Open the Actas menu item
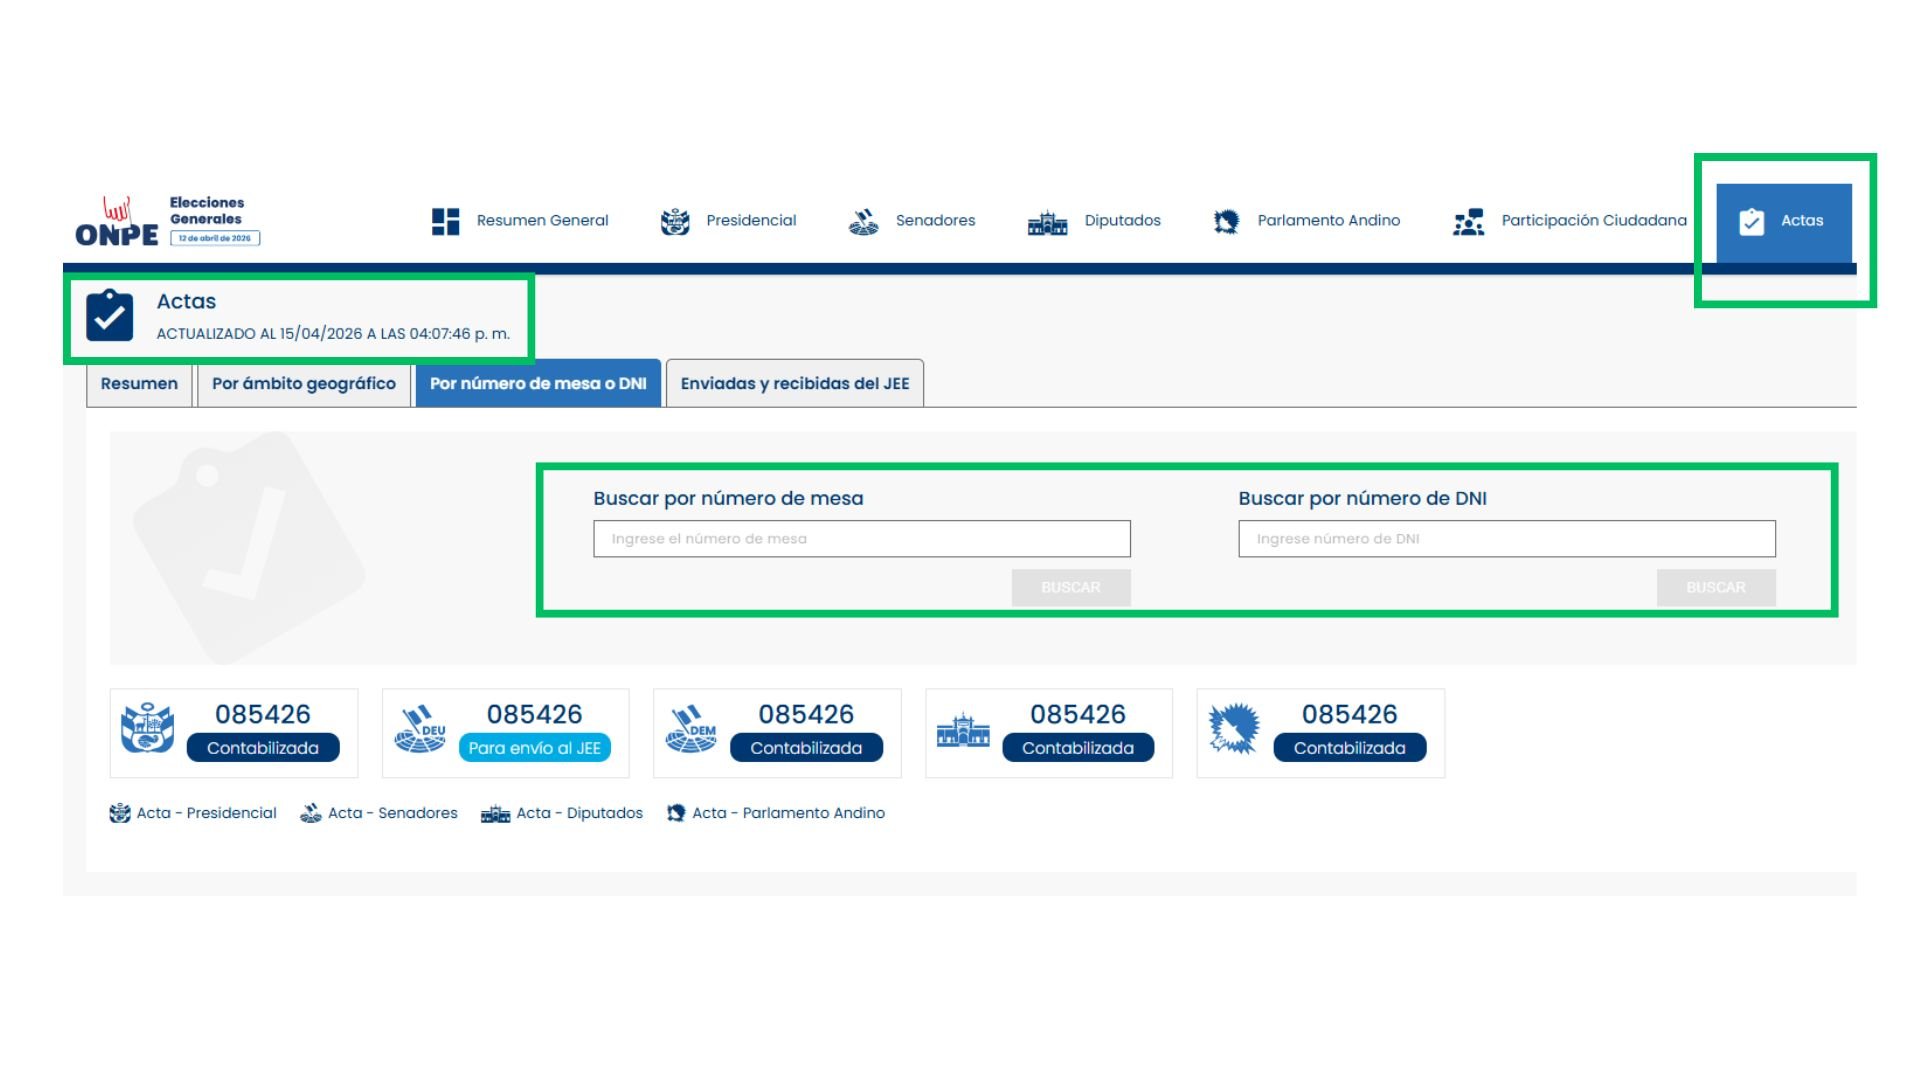The width and height of the screenshot is (1920, 1080). (x=1783, y=221)
